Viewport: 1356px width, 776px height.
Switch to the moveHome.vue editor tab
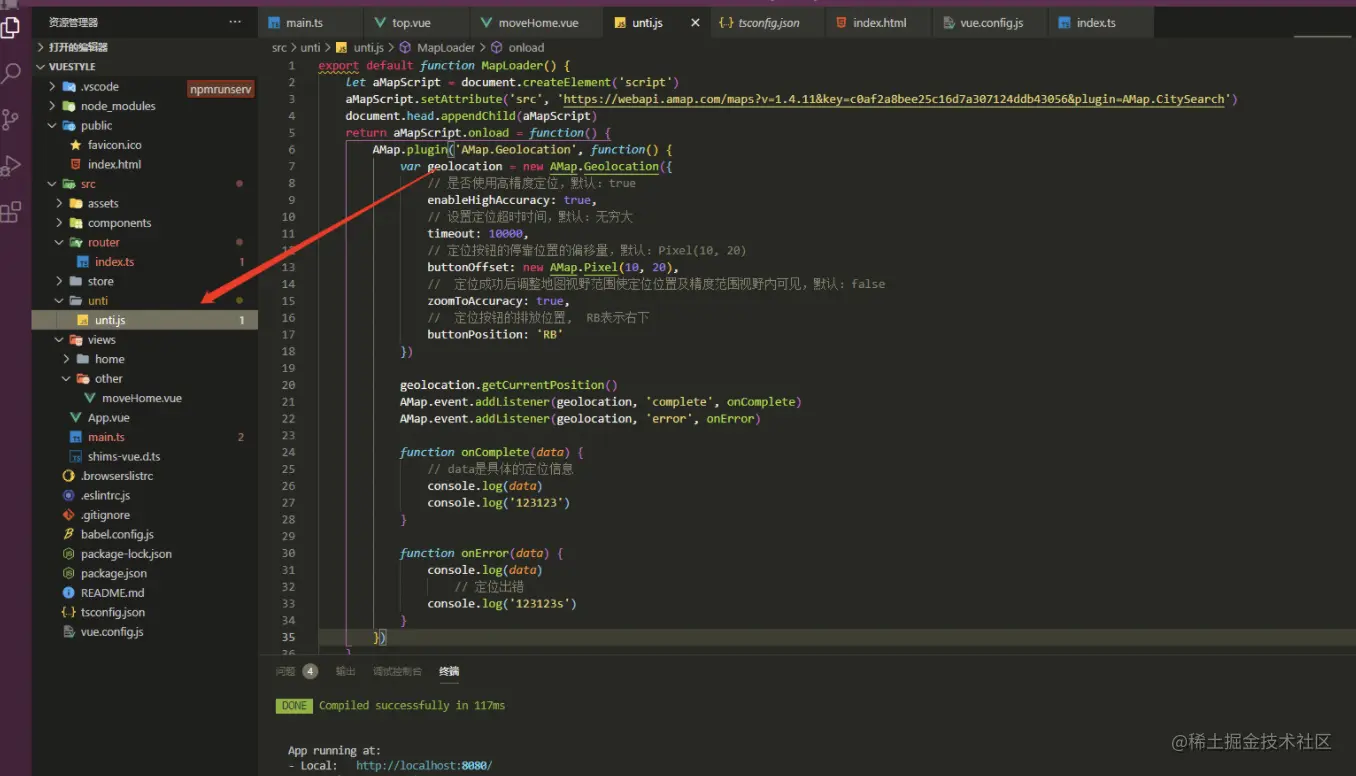pos(530,22)
